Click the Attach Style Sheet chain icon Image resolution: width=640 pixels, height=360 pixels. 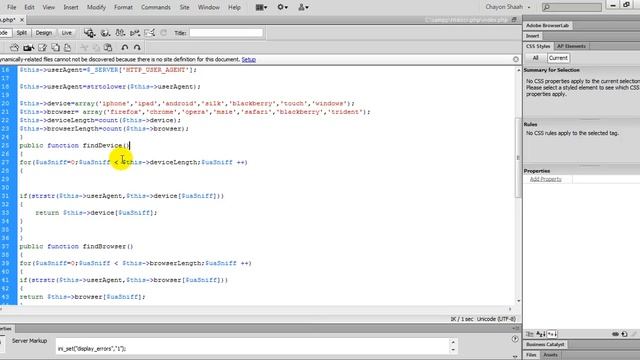tap(615, 334)
